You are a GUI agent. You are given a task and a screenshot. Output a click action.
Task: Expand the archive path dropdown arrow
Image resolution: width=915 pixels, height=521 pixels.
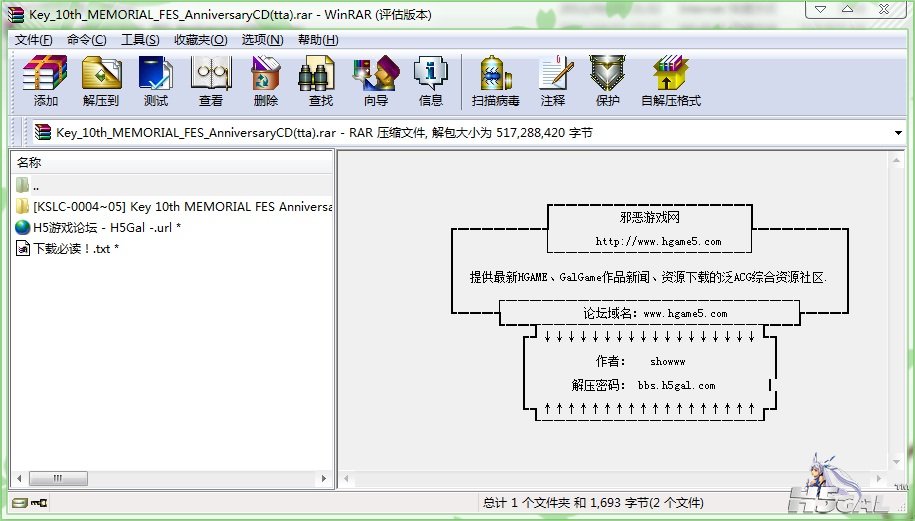tap(898, 132)
